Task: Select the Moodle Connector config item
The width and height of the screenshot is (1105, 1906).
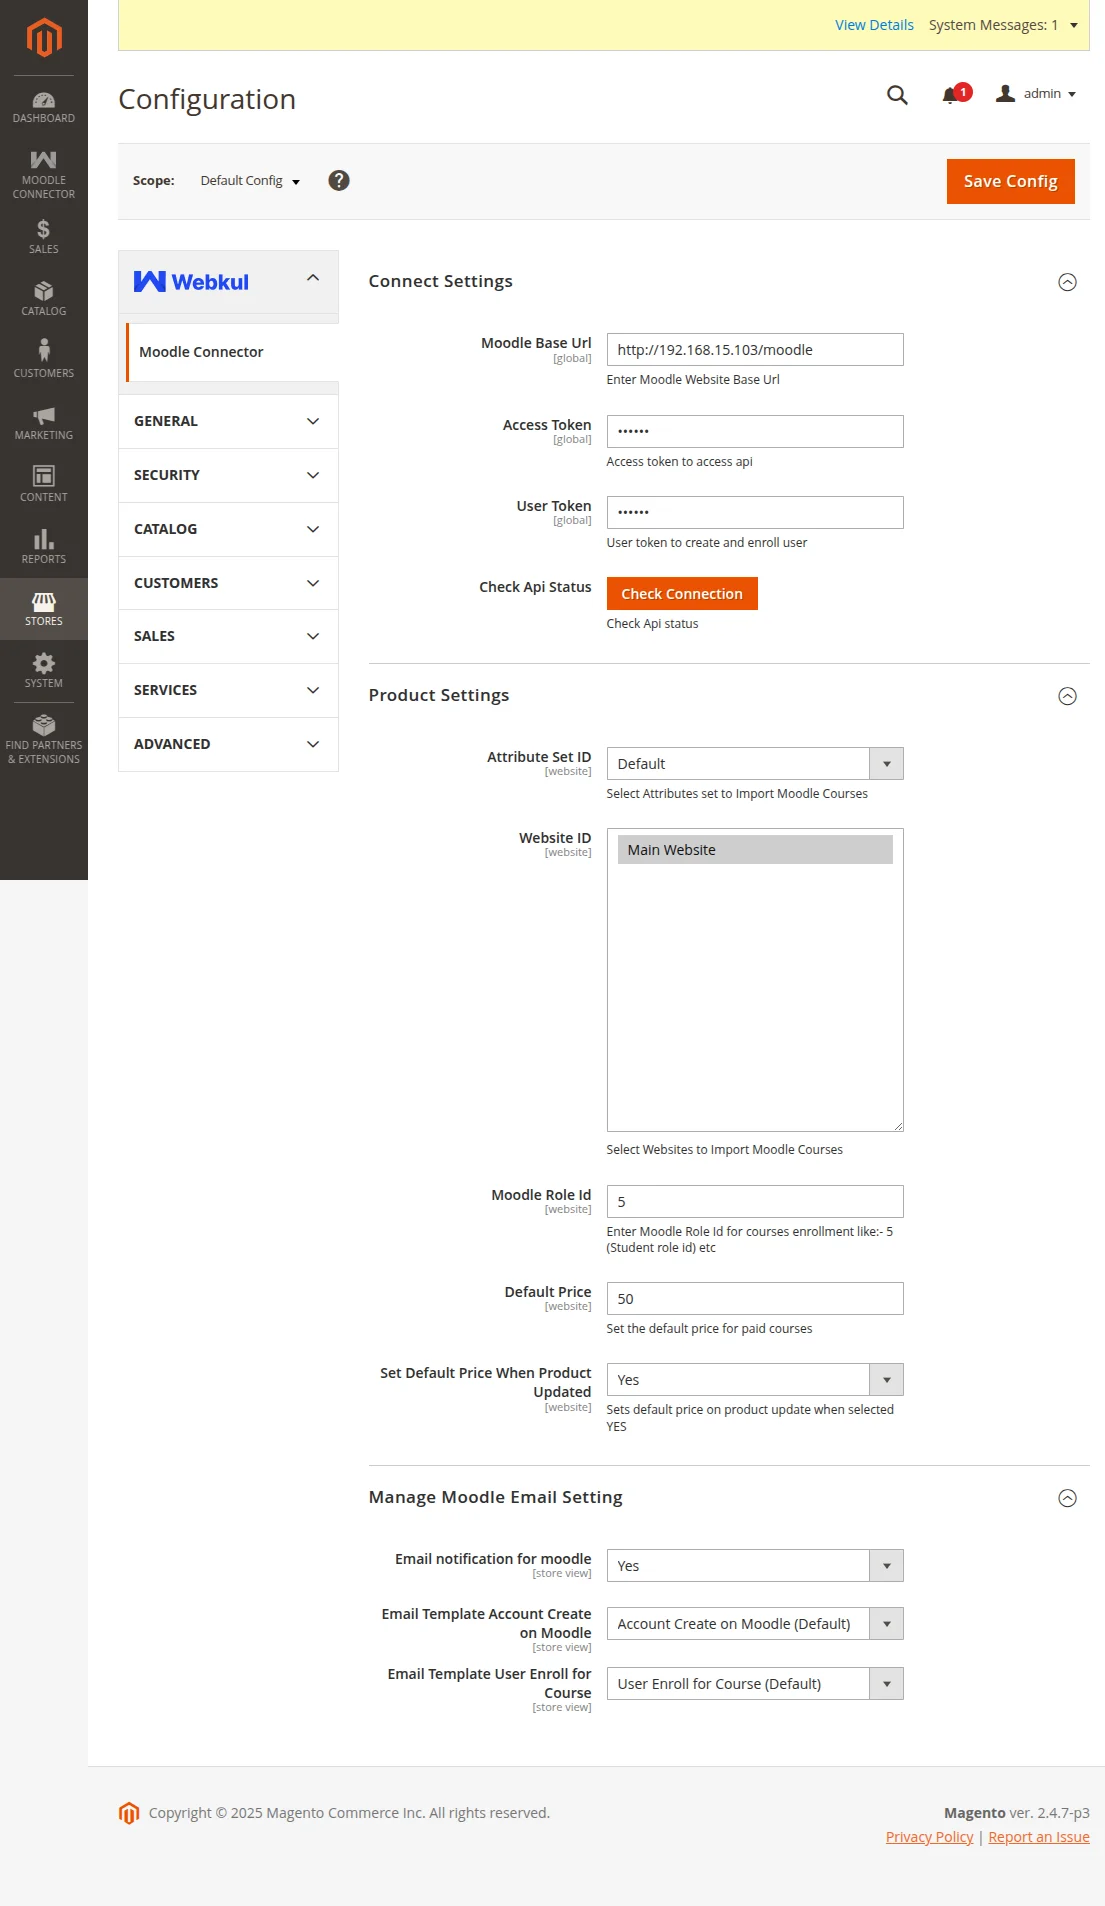Action: tap(232, 352)
